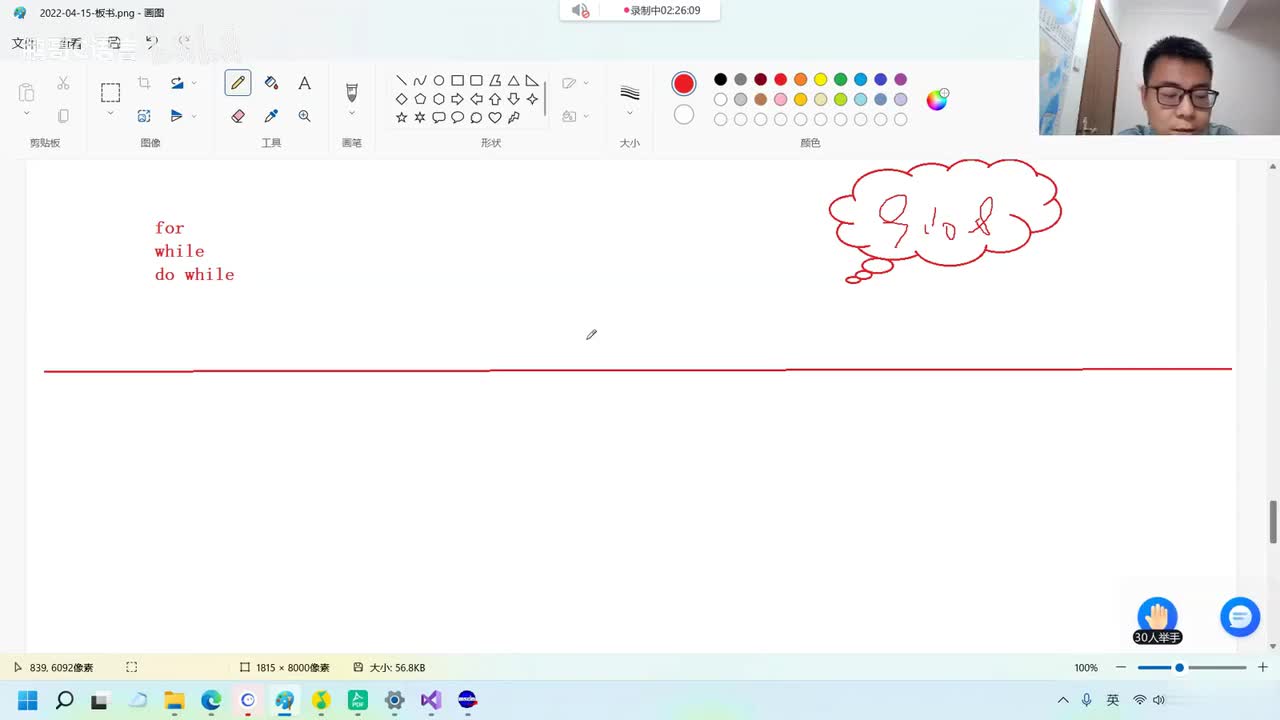Click the 英 input method indicator
The height and width of the screenshot is (720, 1280).
pyautogui.click(x=1112, y=700)
